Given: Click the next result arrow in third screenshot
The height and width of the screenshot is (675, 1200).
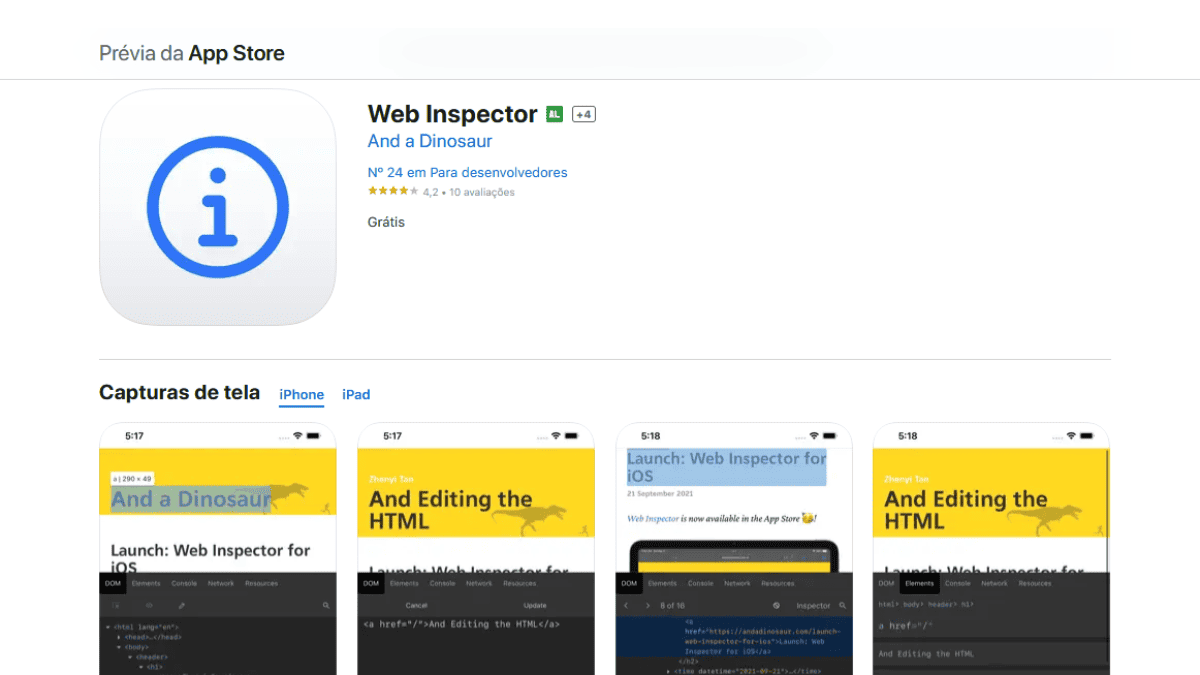Looking at the screenshot, I should [647, 606].
